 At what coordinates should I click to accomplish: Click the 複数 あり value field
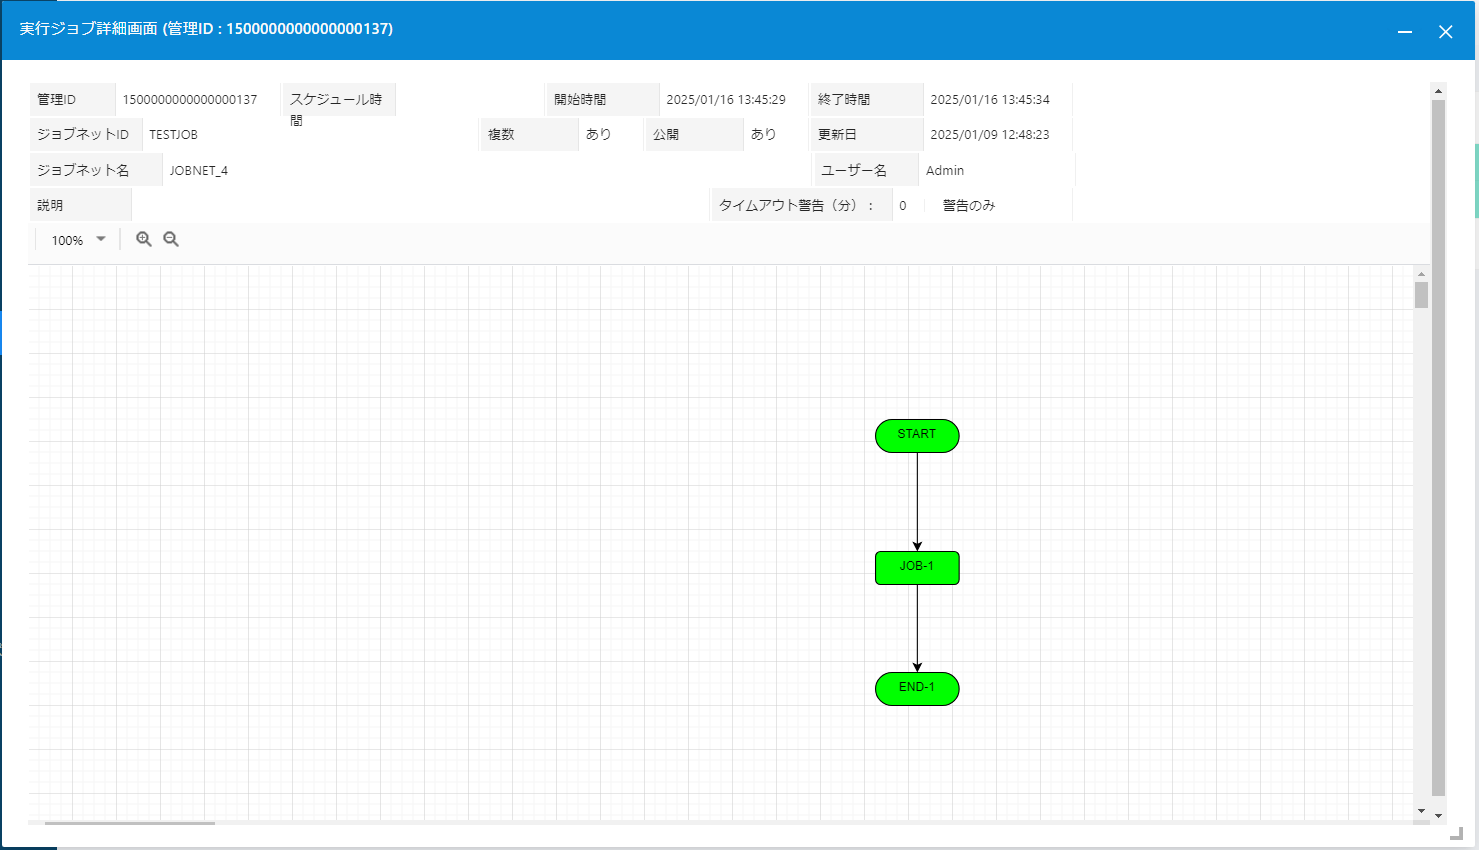tap(601, 134)
